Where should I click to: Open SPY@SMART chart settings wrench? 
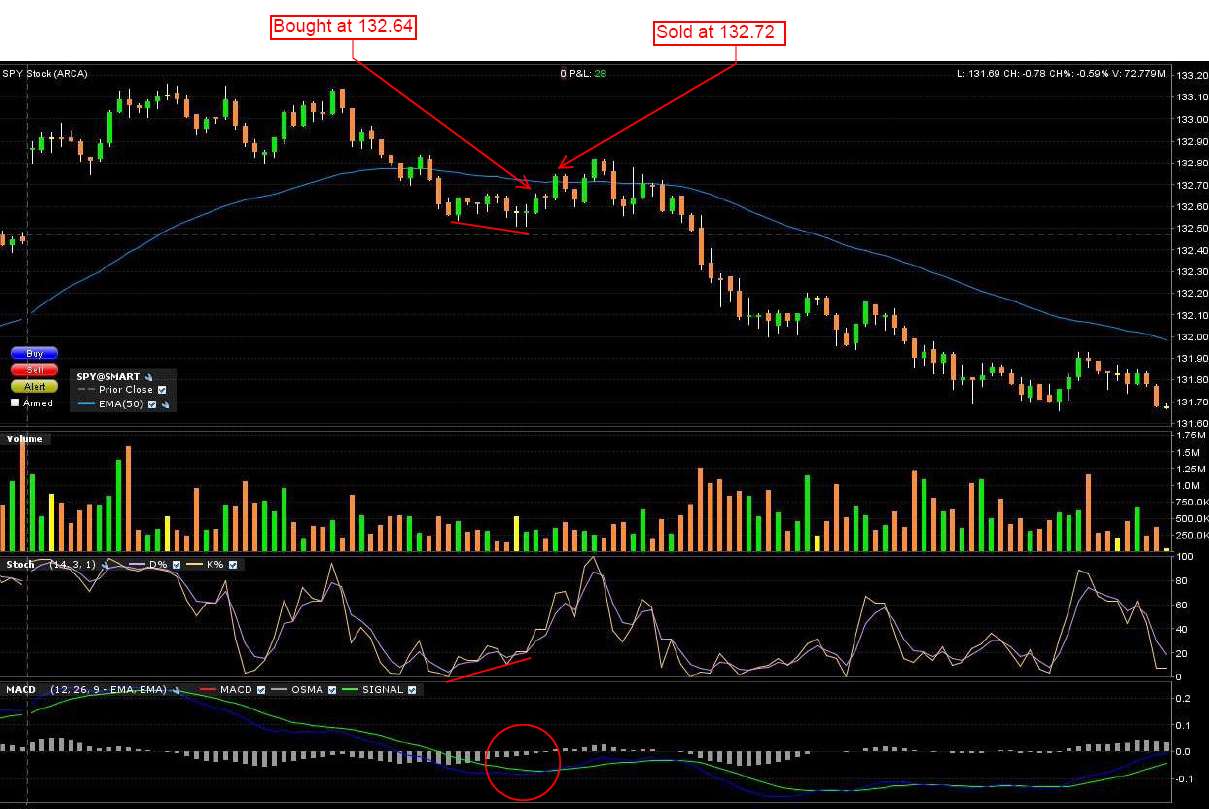(149, 377)
